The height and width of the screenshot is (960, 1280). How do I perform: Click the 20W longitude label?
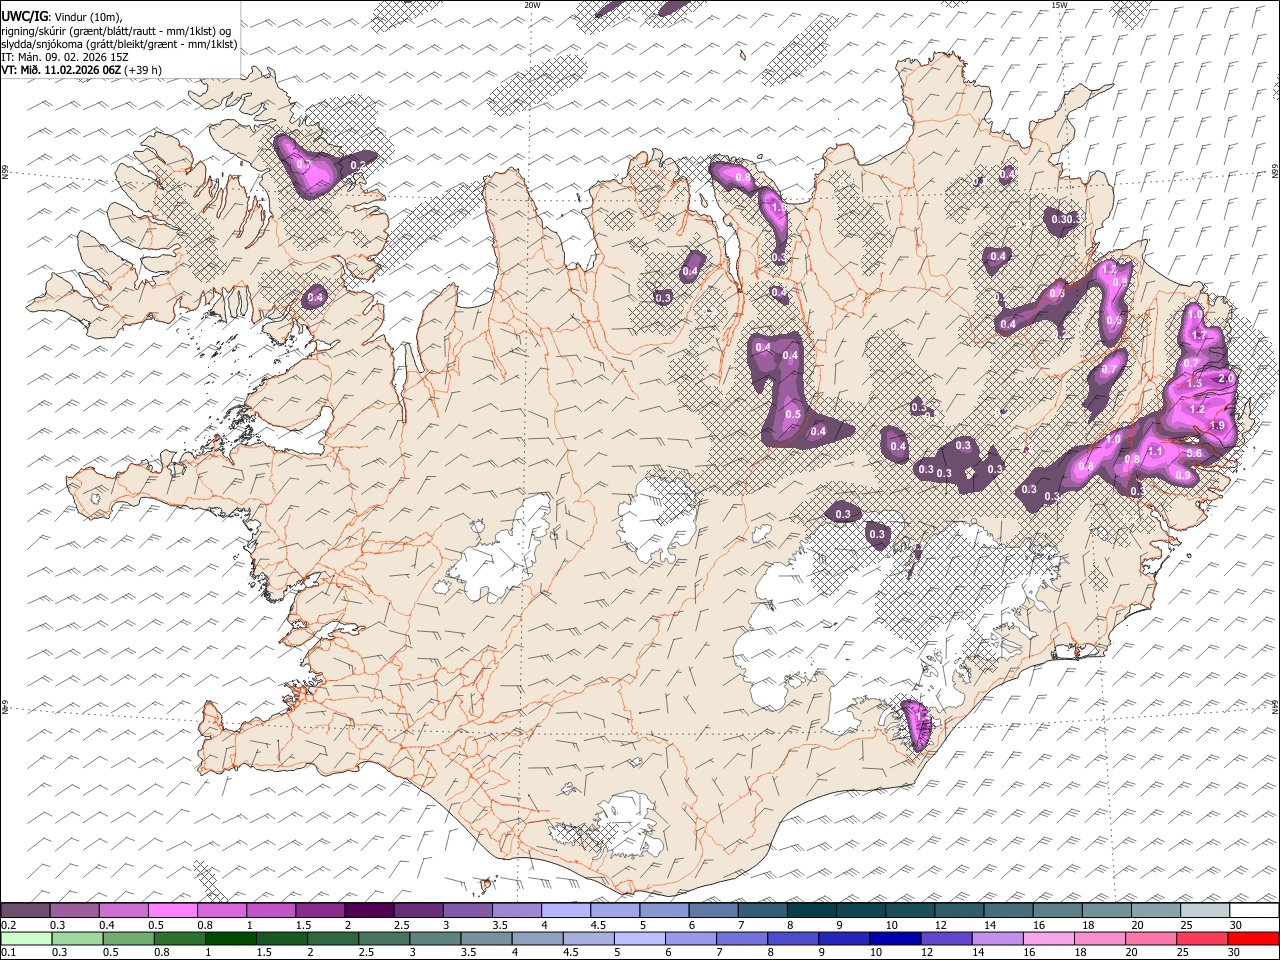click(x=532, y=5)
